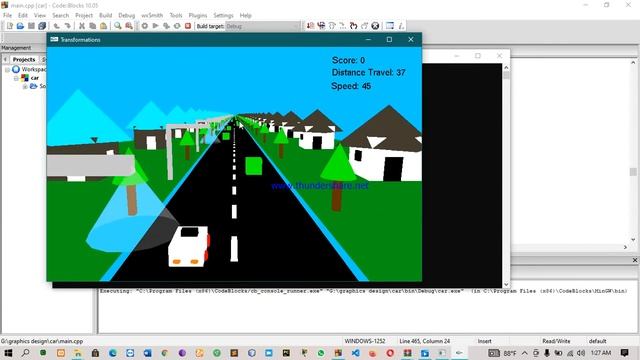Cut selection with the scissors icon

[82, 26]
